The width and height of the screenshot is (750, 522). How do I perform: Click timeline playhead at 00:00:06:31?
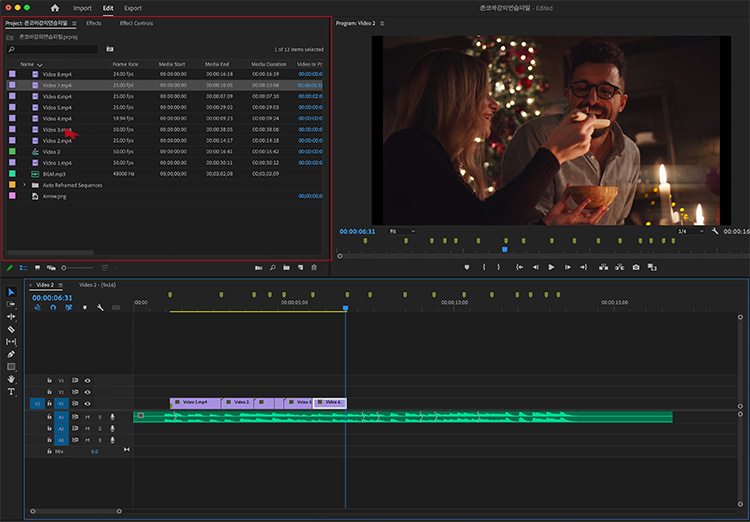pyautogui.click(x=345, y=308)
